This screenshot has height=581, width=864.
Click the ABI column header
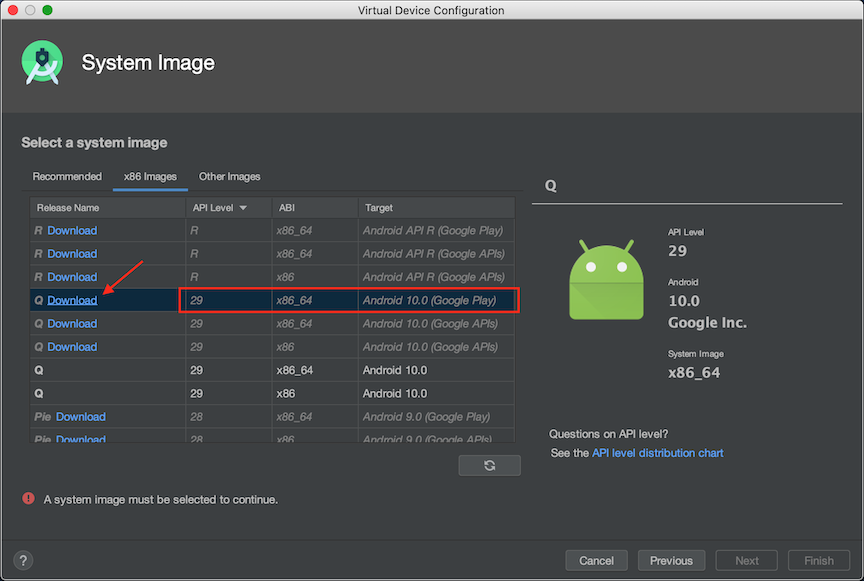(287, 207)
